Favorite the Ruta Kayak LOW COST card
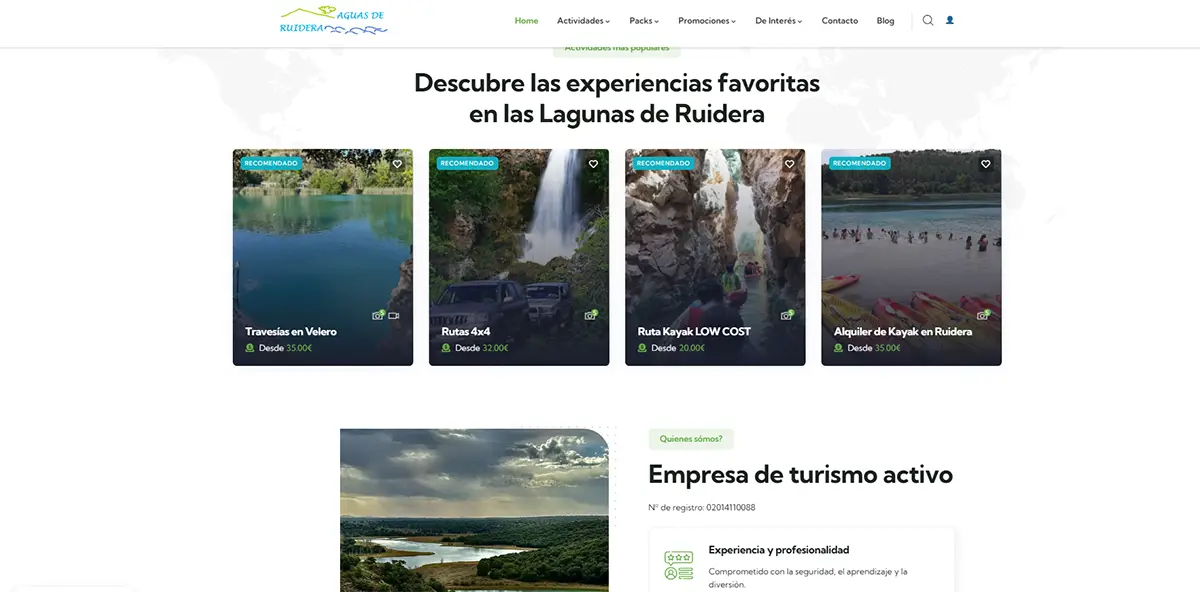1200x592 pixels. tap(789, 164)
